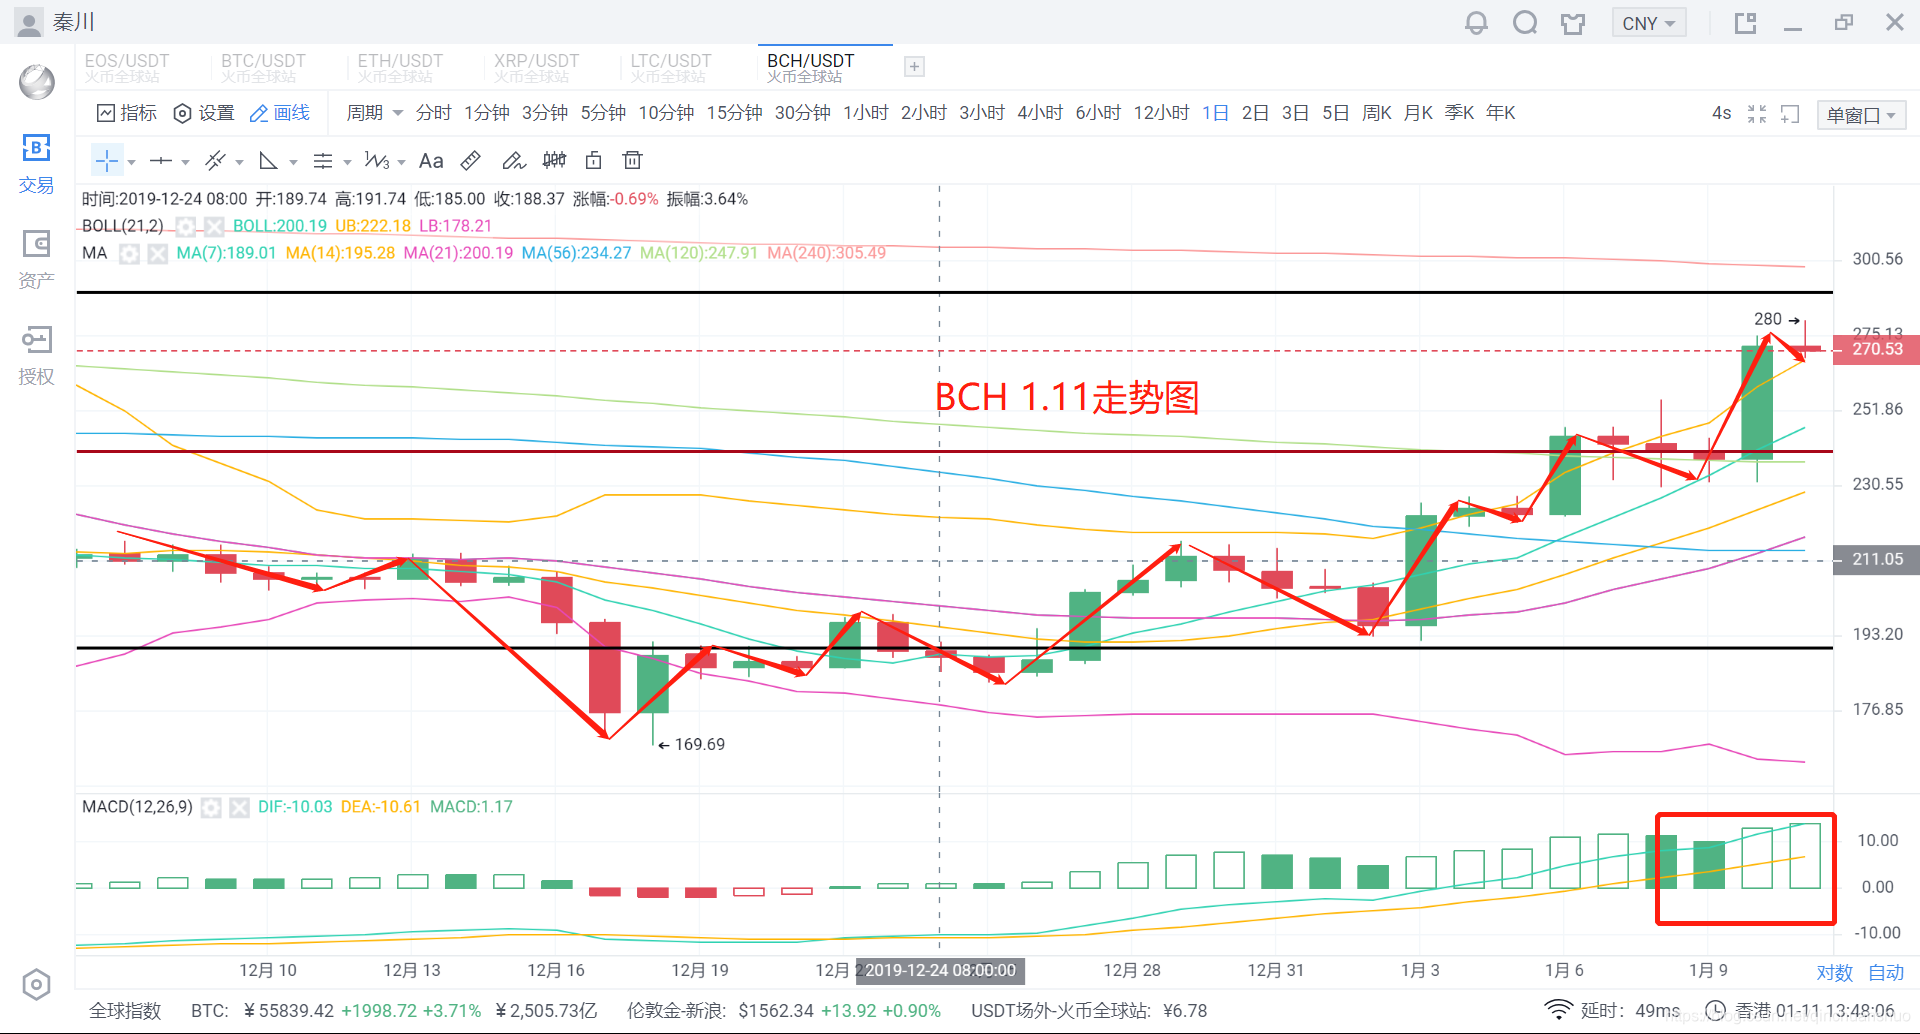The width and height of the screenshot is (1920, 1034).
Task: Select the pencil edit drawings tool
Action: pyautogui.click(x=513, y=161)
